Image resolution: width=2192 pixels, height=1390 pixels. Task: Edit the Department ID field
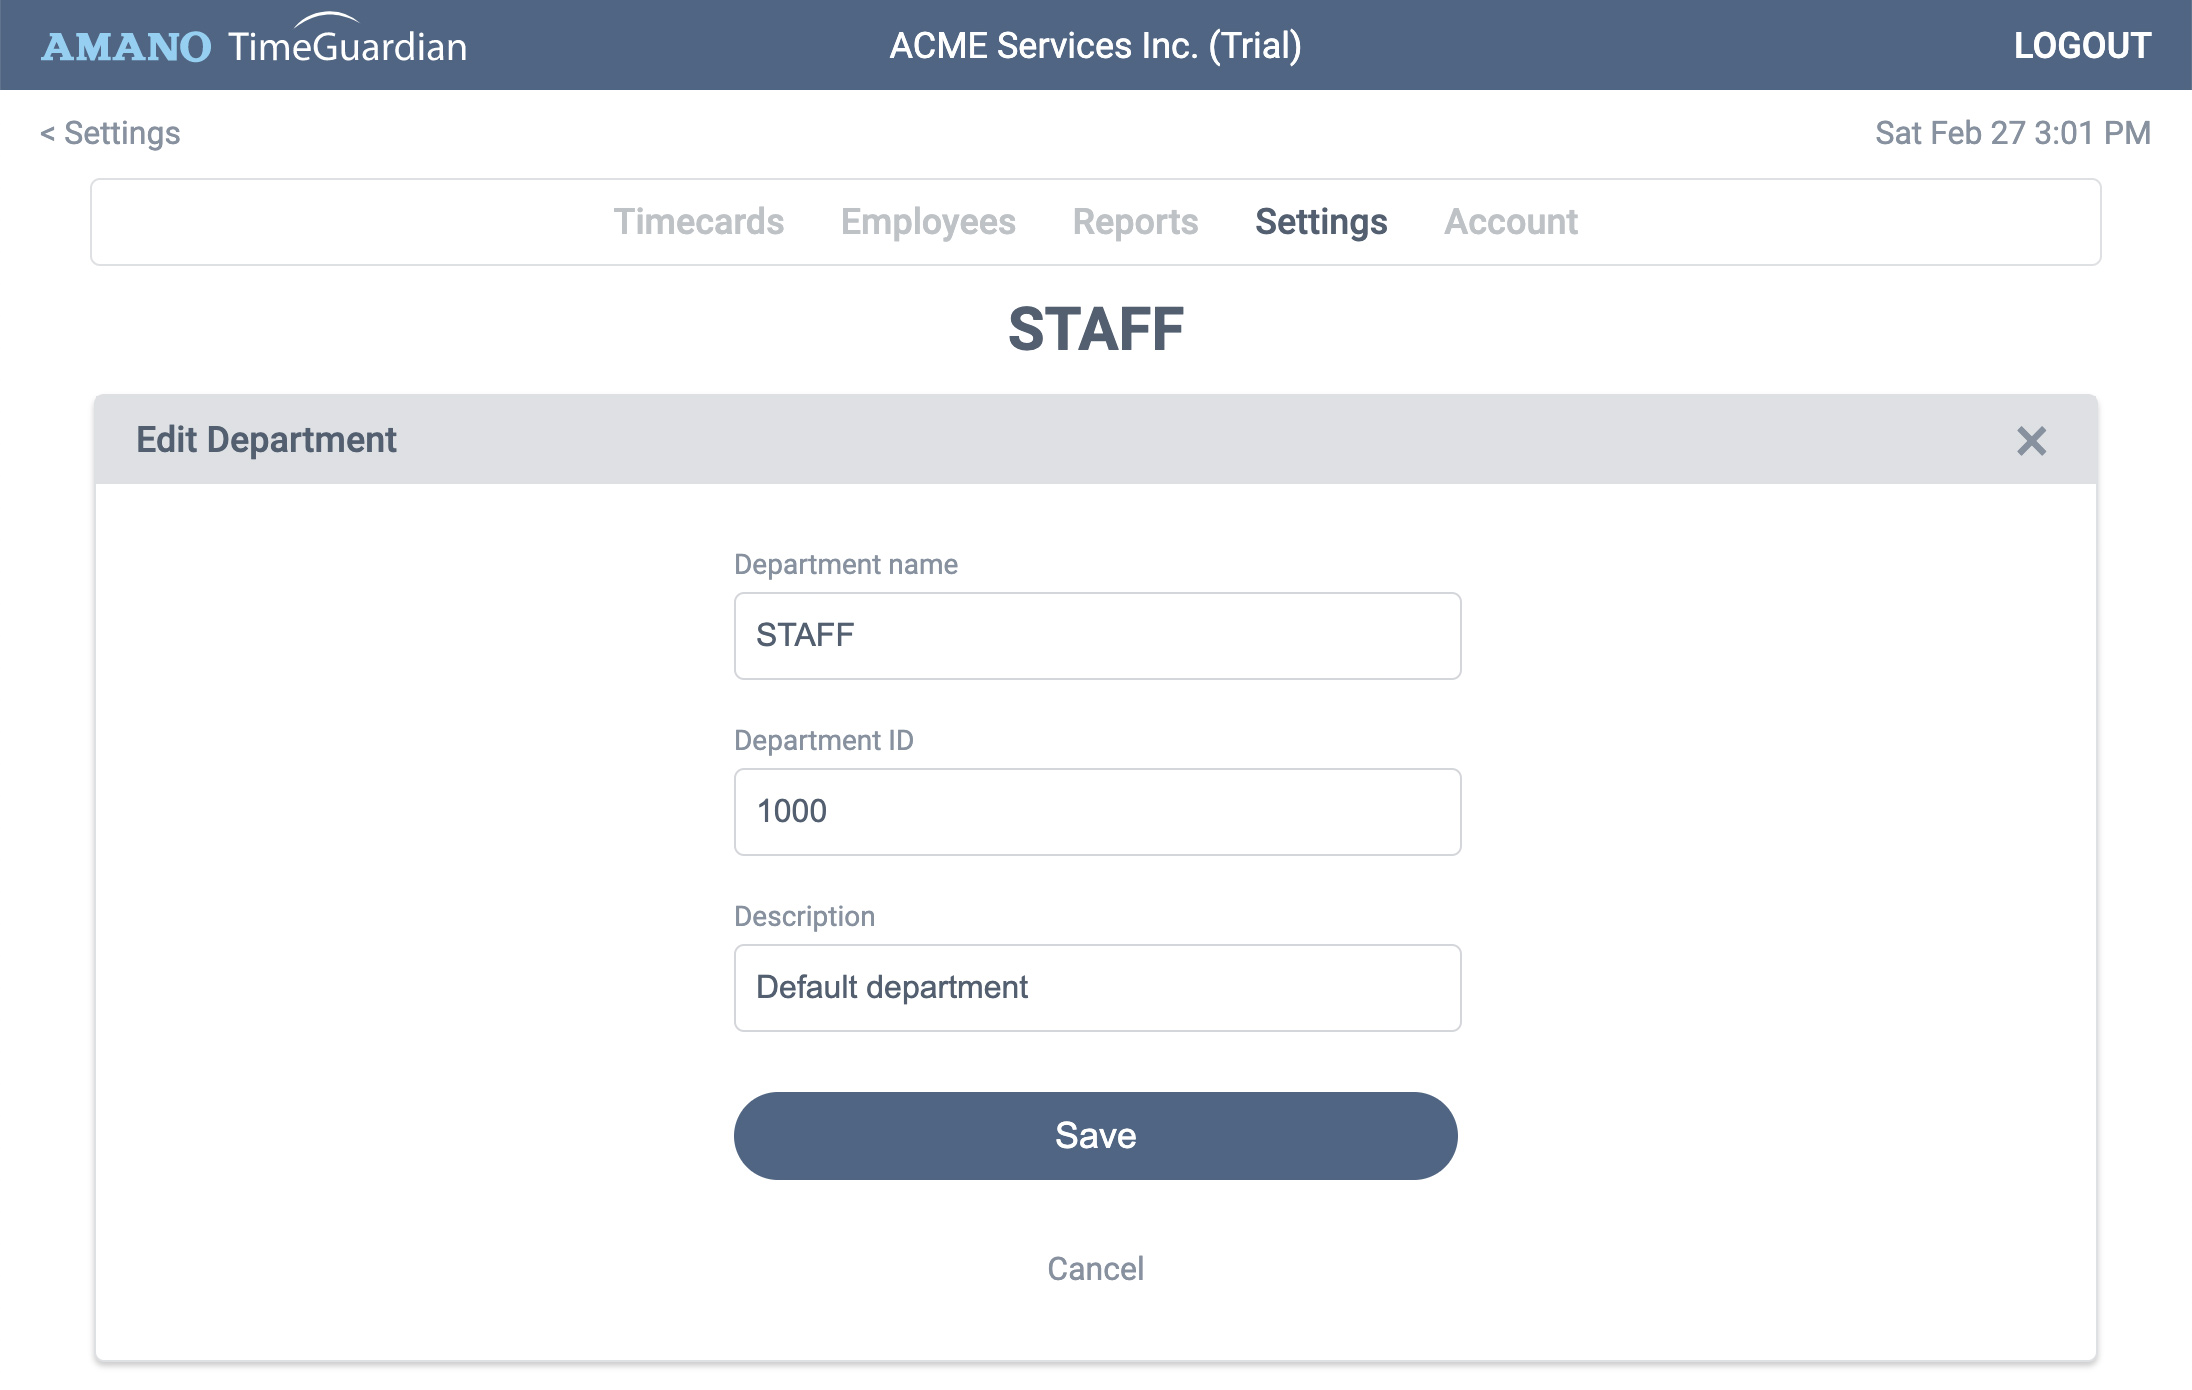[x=1097, y=812]
